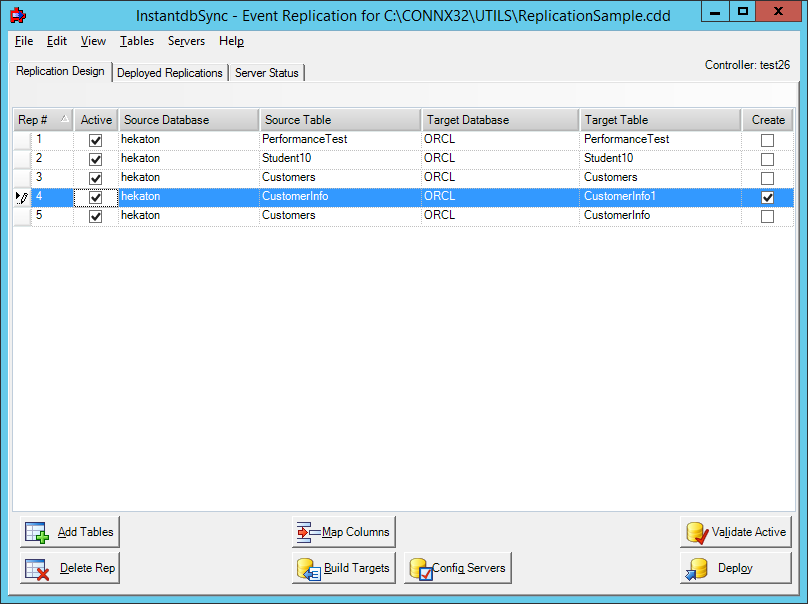Click the pencil edit indicator on row 4

[21, 196]
